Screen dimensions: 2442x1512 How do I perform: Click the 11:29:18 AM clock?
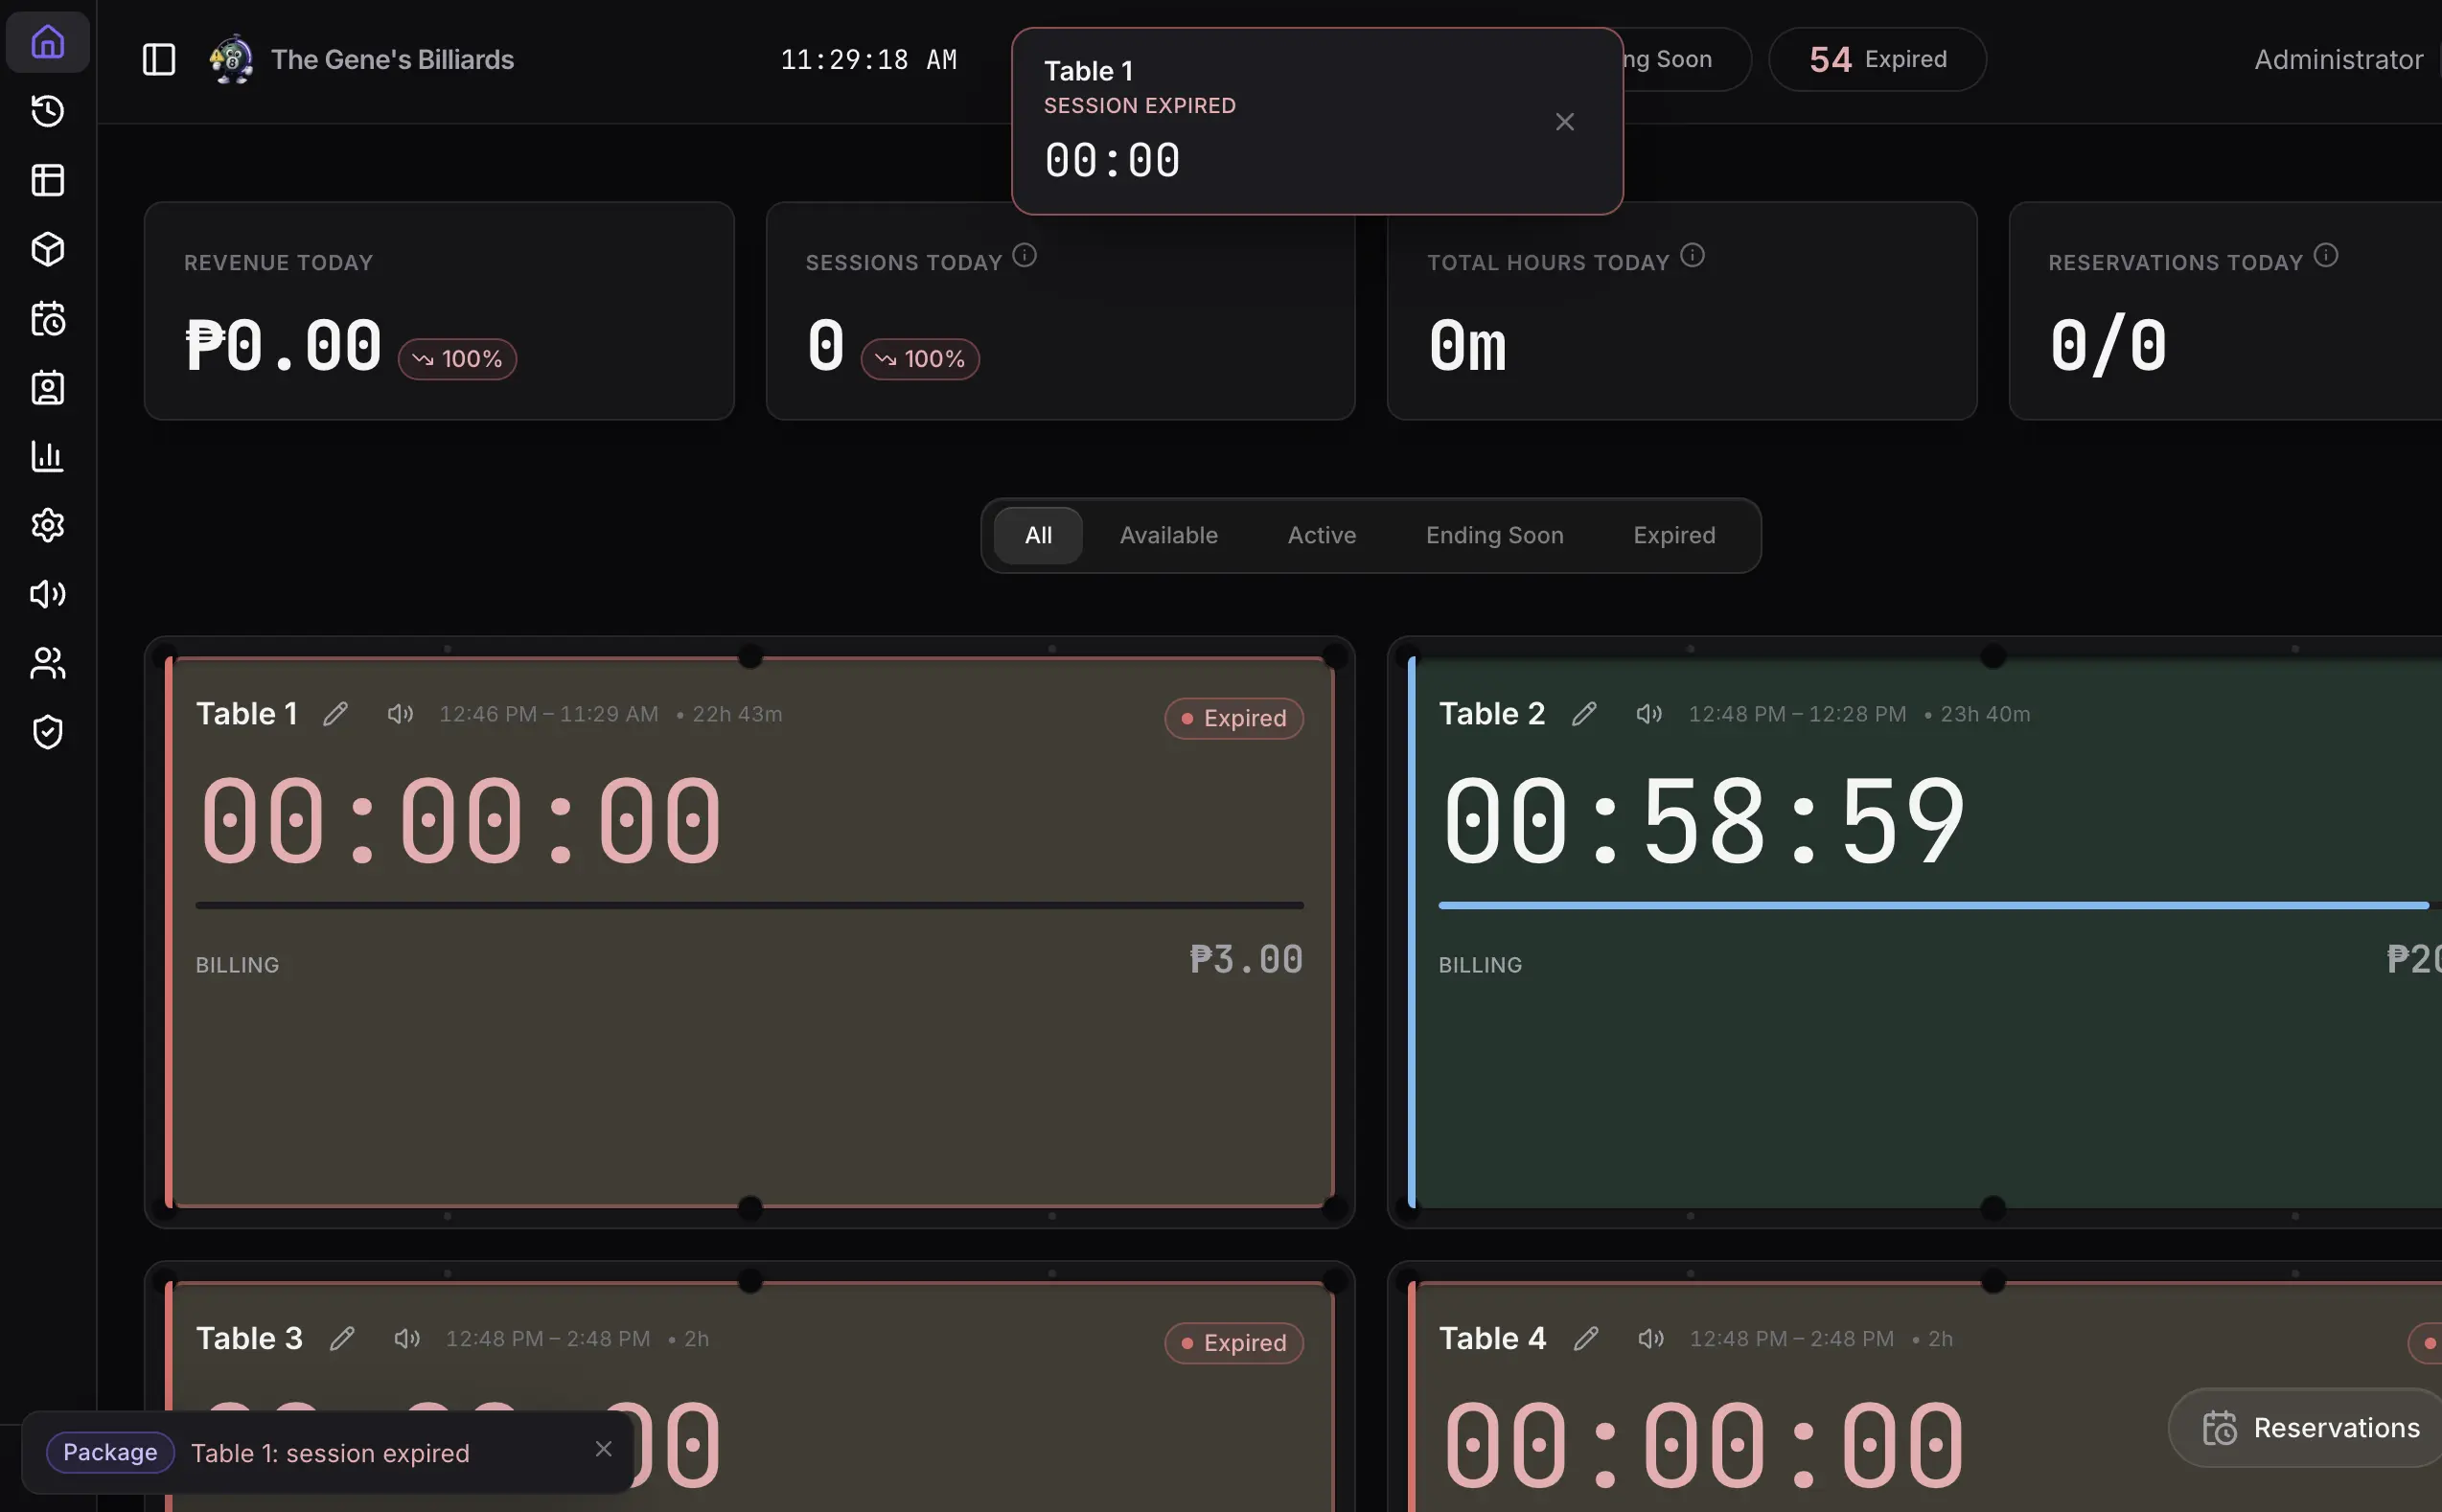(x=869, y=59)
